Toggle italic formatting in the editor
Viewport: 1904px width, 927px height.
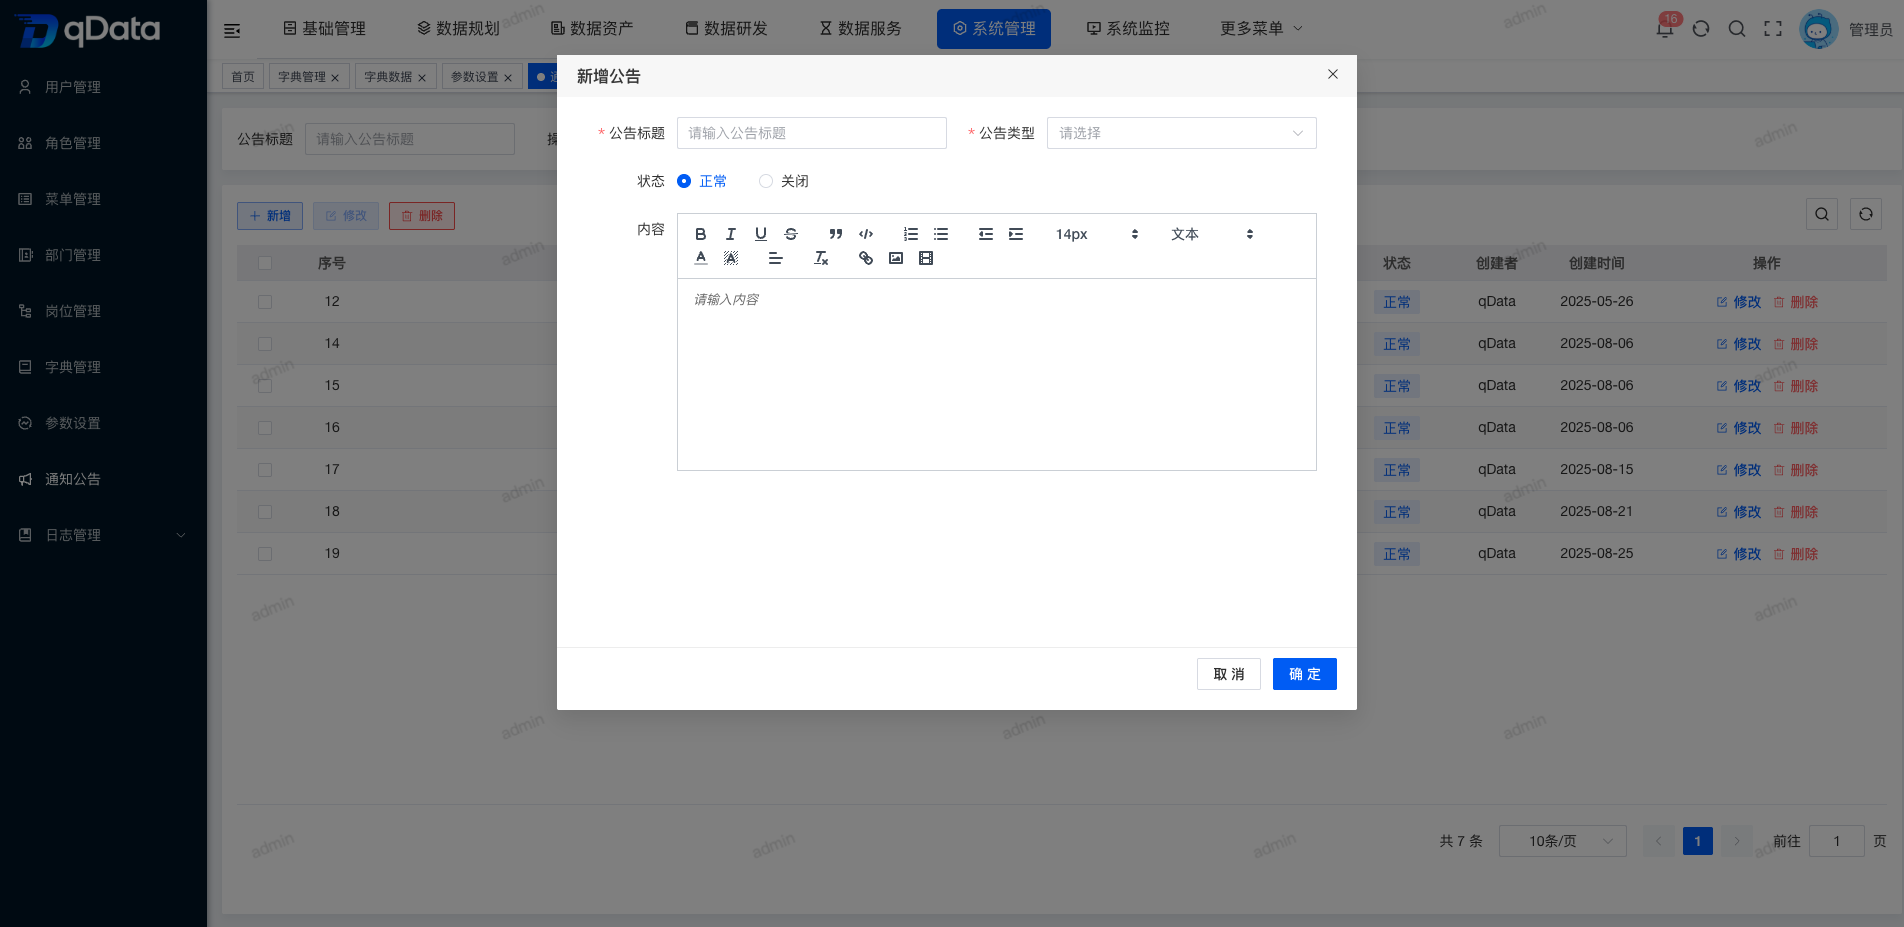pyautogui.click(x=731, y=234)
